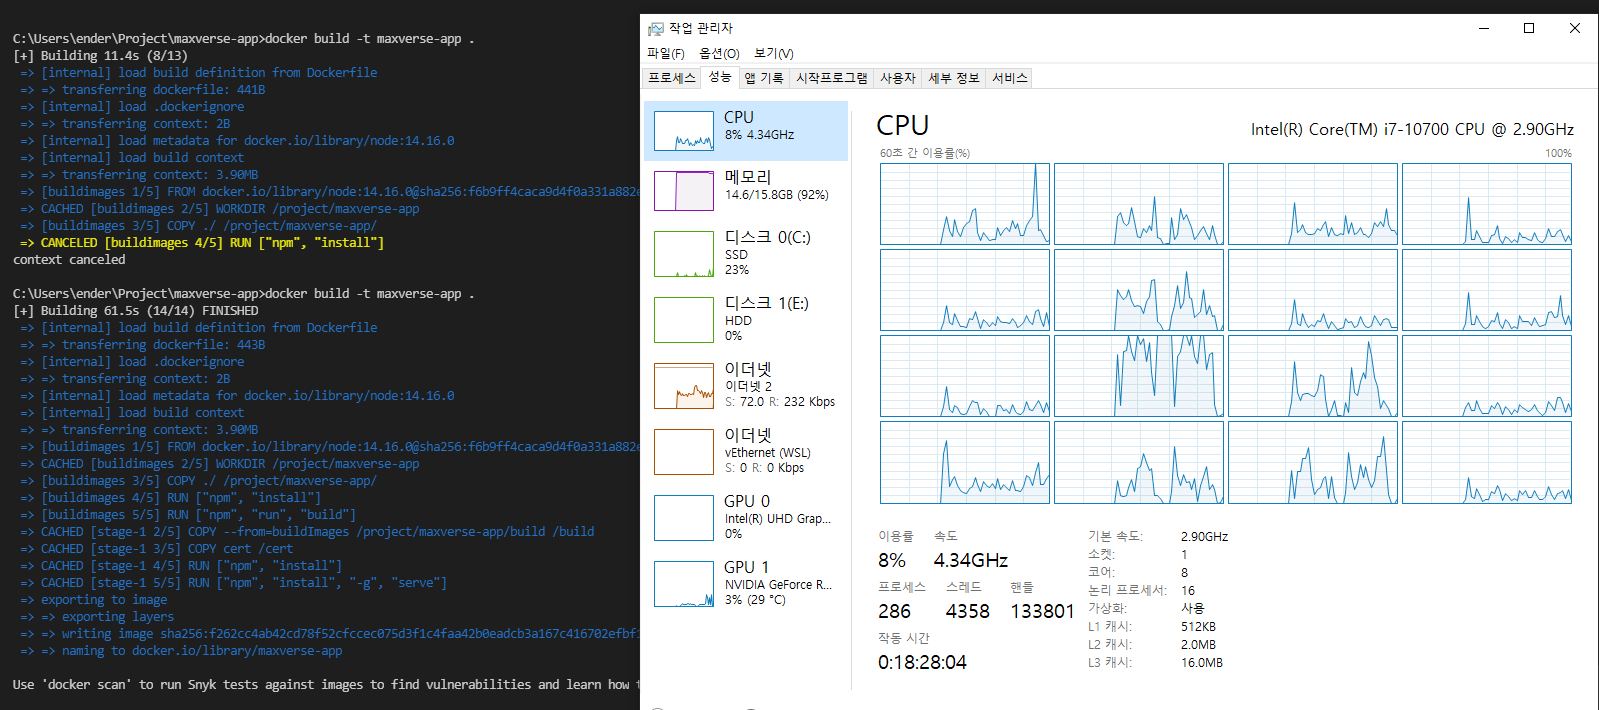
Task: Click the Intel(R) Core(TM) i7-10700 CPU label
Action: pyautogui.click(x=1412, y=129)
